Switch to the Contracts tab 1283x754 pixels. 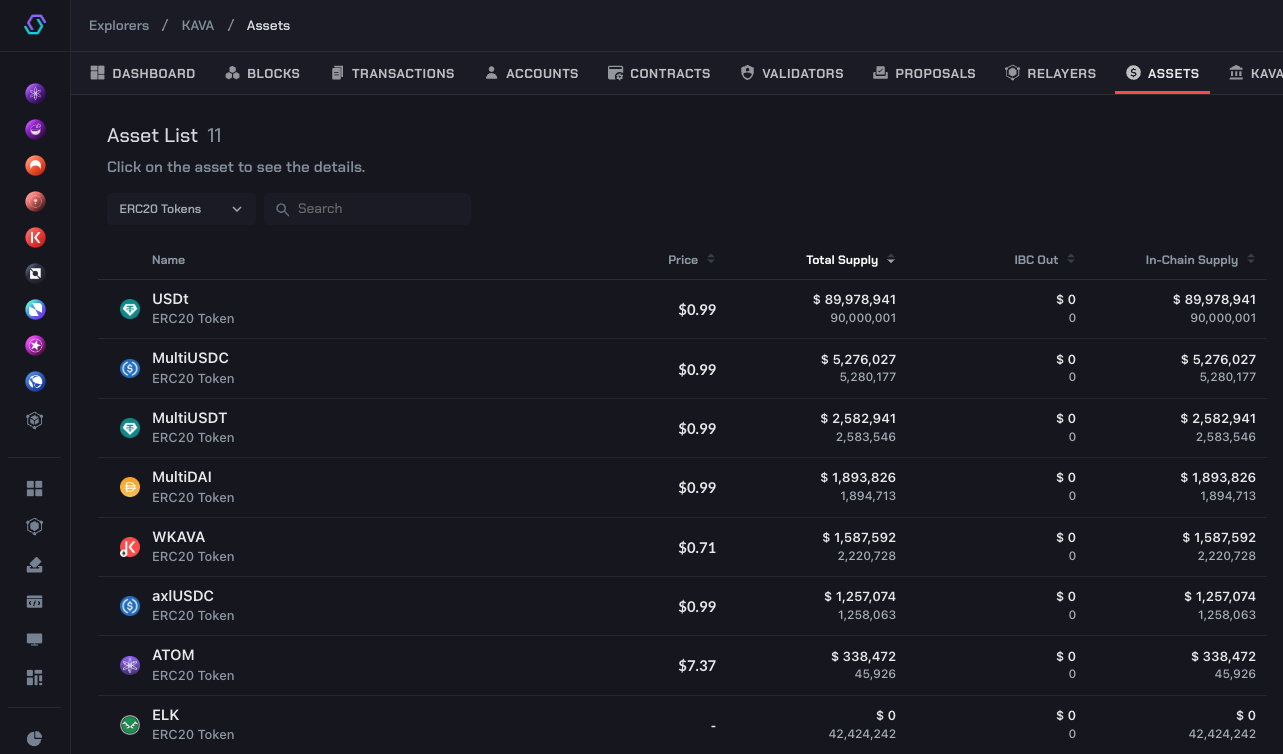(x=659, y=73)
